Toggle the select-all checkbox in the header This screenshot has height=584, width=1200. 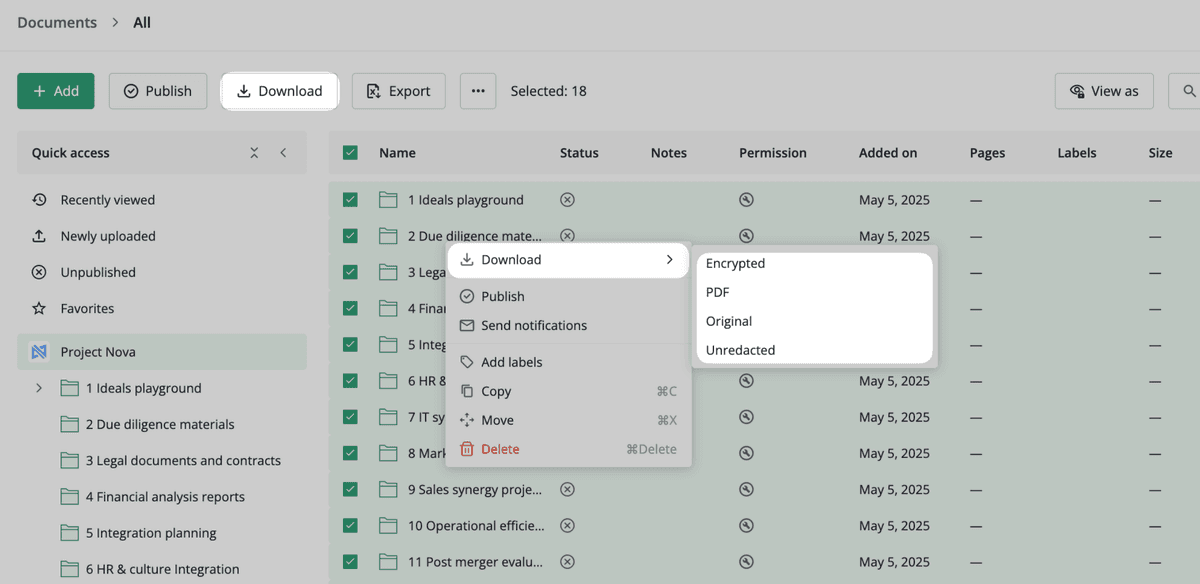pos(349,152)
